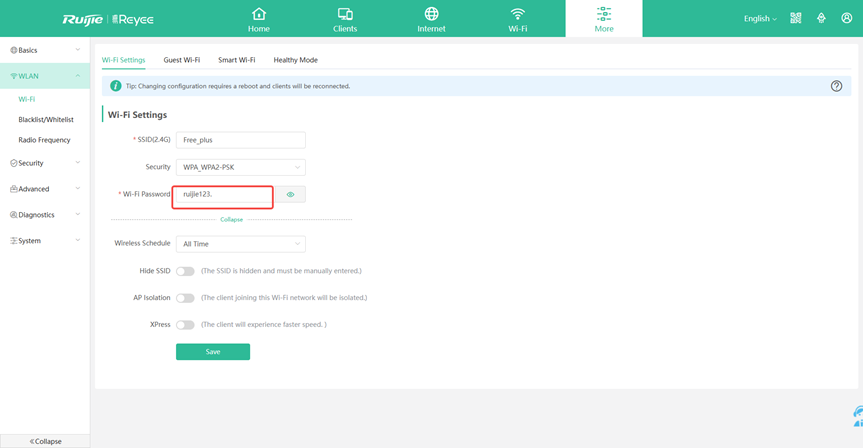
Task: Toggle the Hide SSID switch
Action: click(x=185, y=271)
